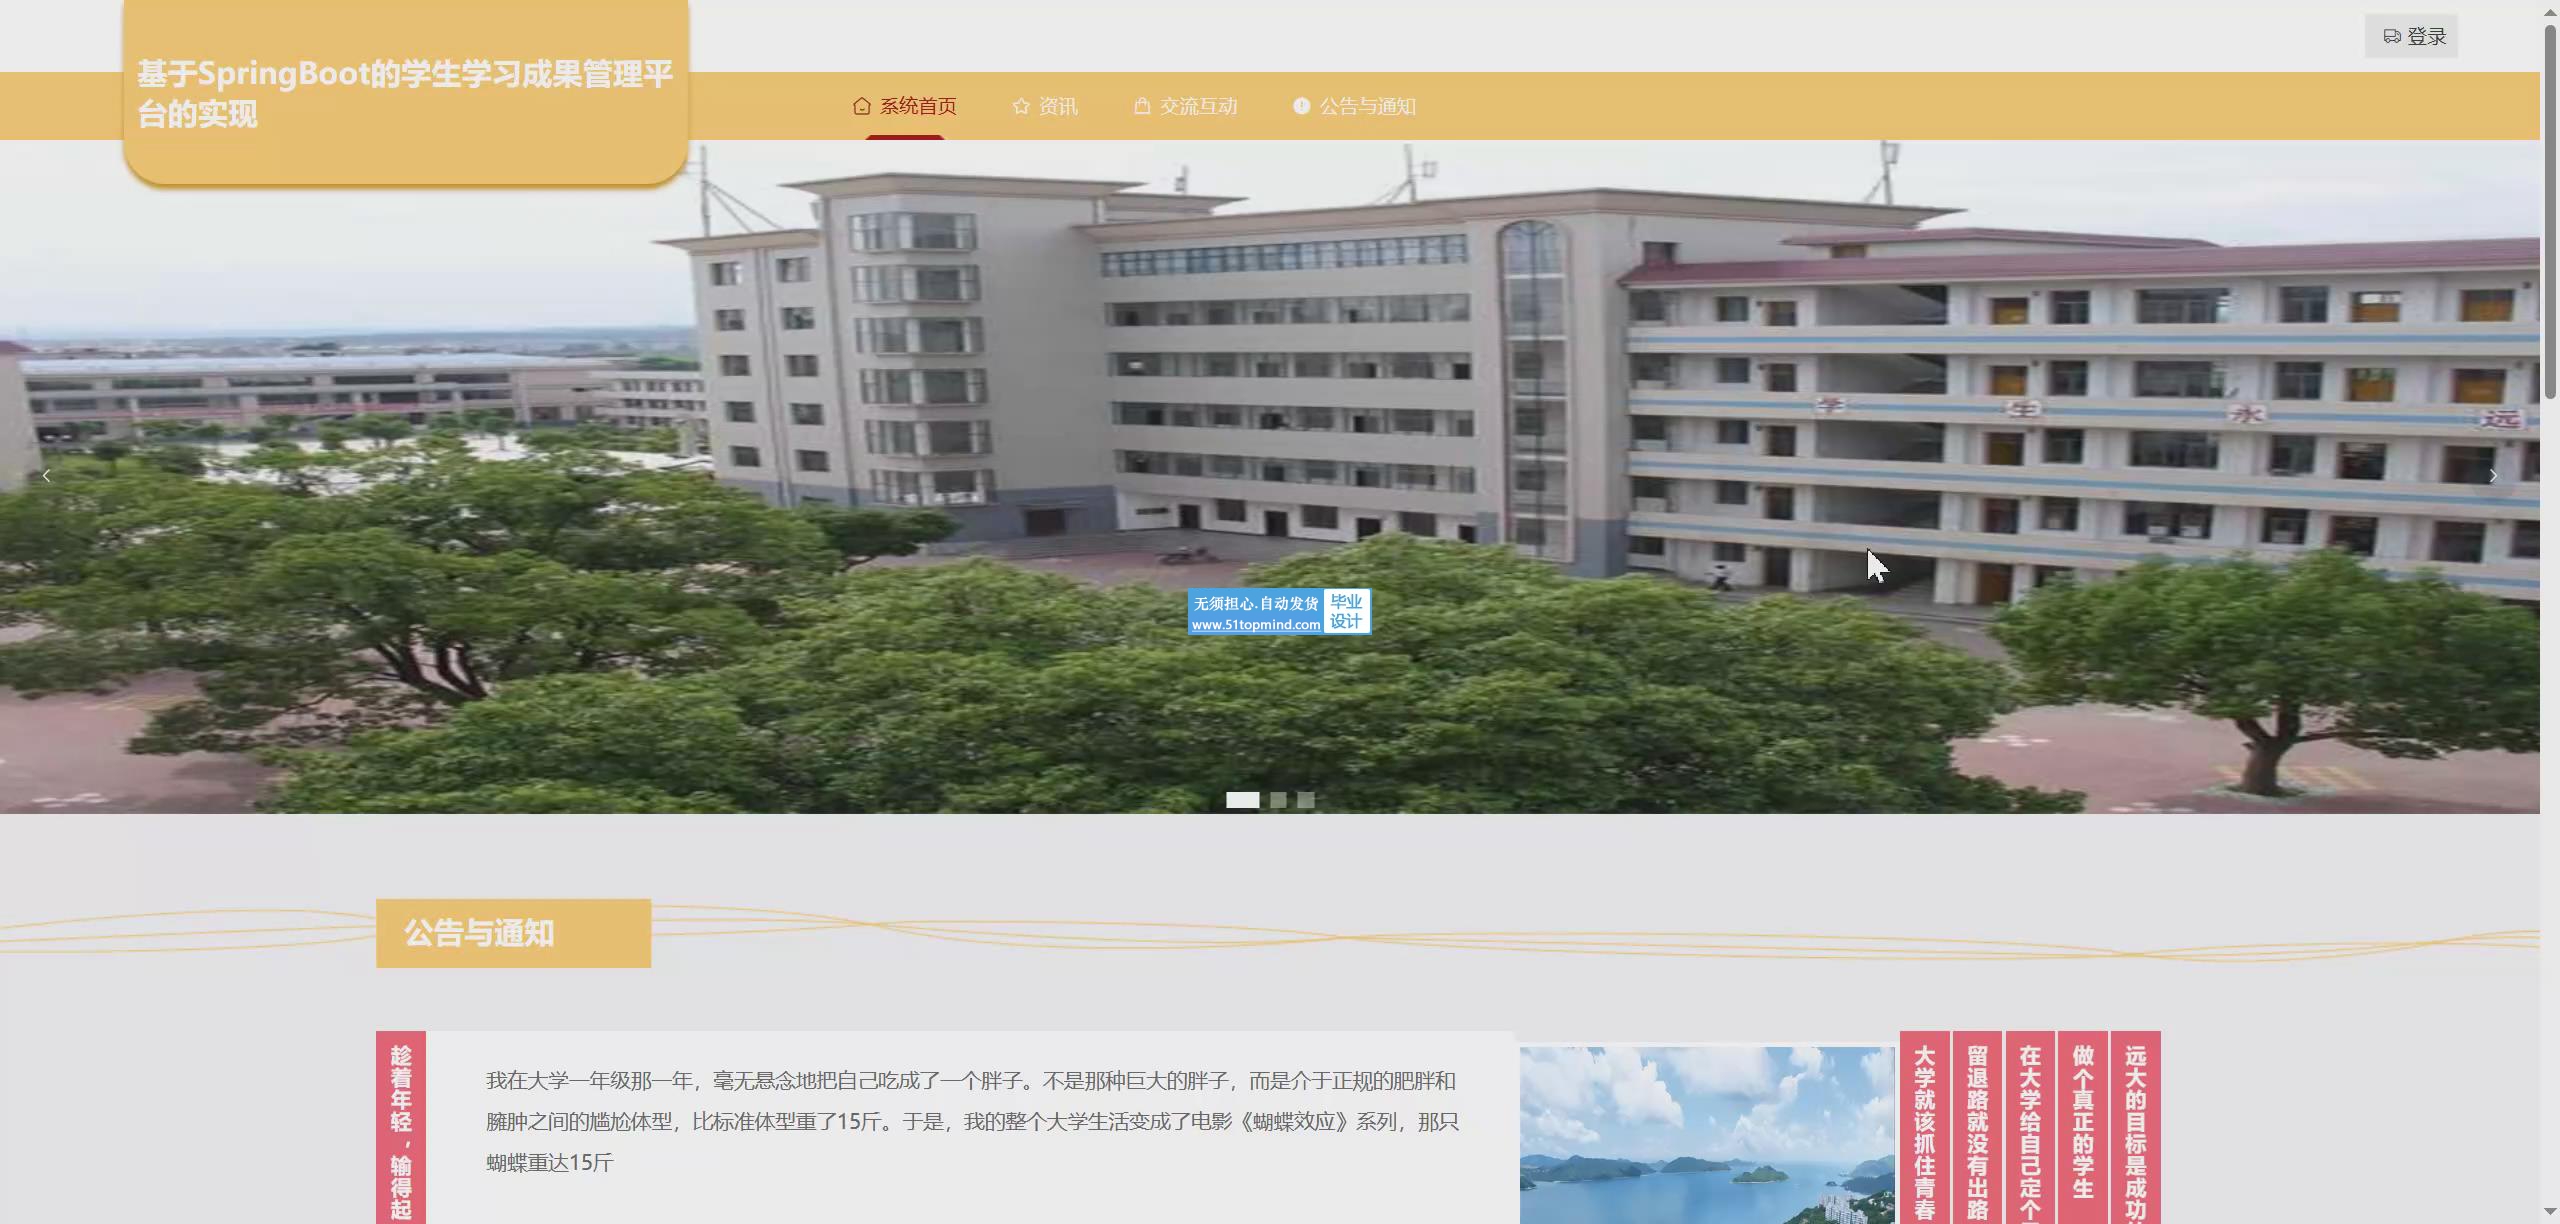Select the first carousel indicator dot
Screen dimensions: 2560x1224
(1242, 800)
